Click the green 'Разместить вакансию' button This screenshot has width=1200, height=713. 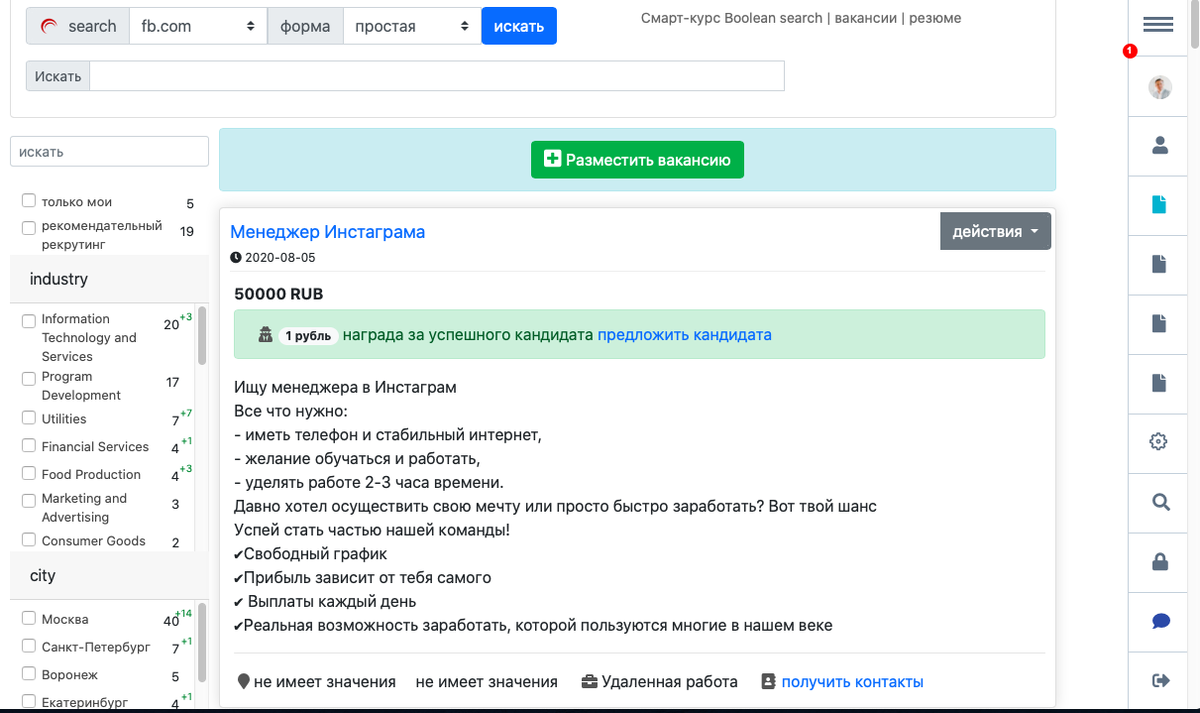point(637,159)
